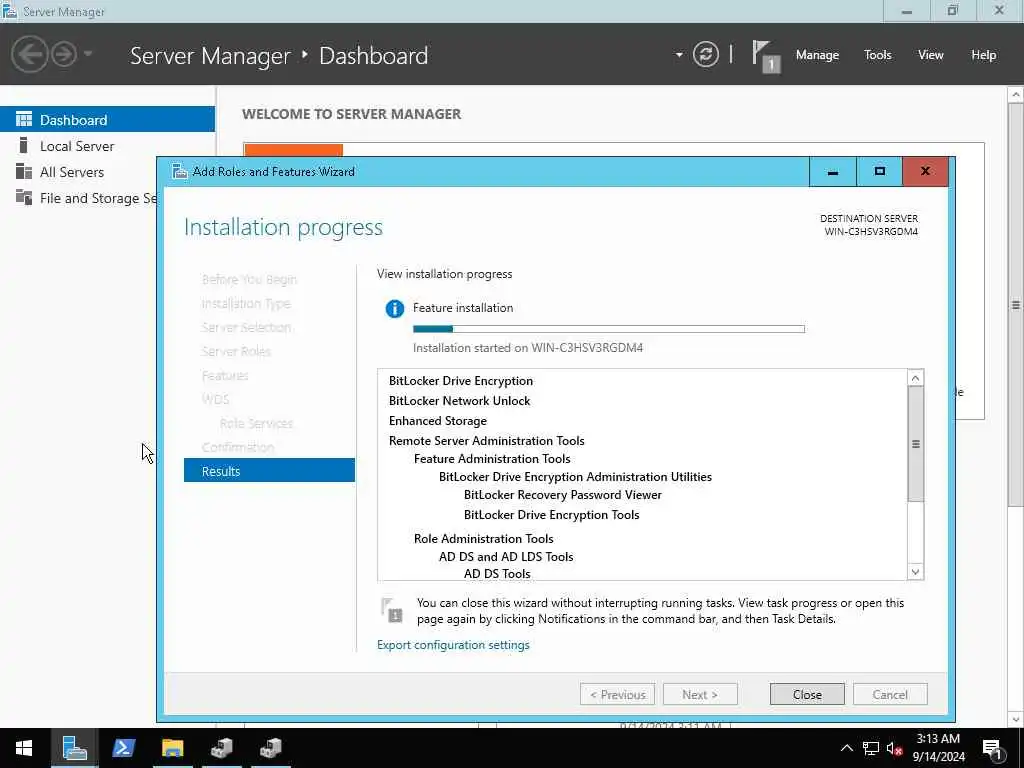Select BitLocker Drive Encryption Tools entry
Screen dimensions: 1024x768
coord(551,515)
